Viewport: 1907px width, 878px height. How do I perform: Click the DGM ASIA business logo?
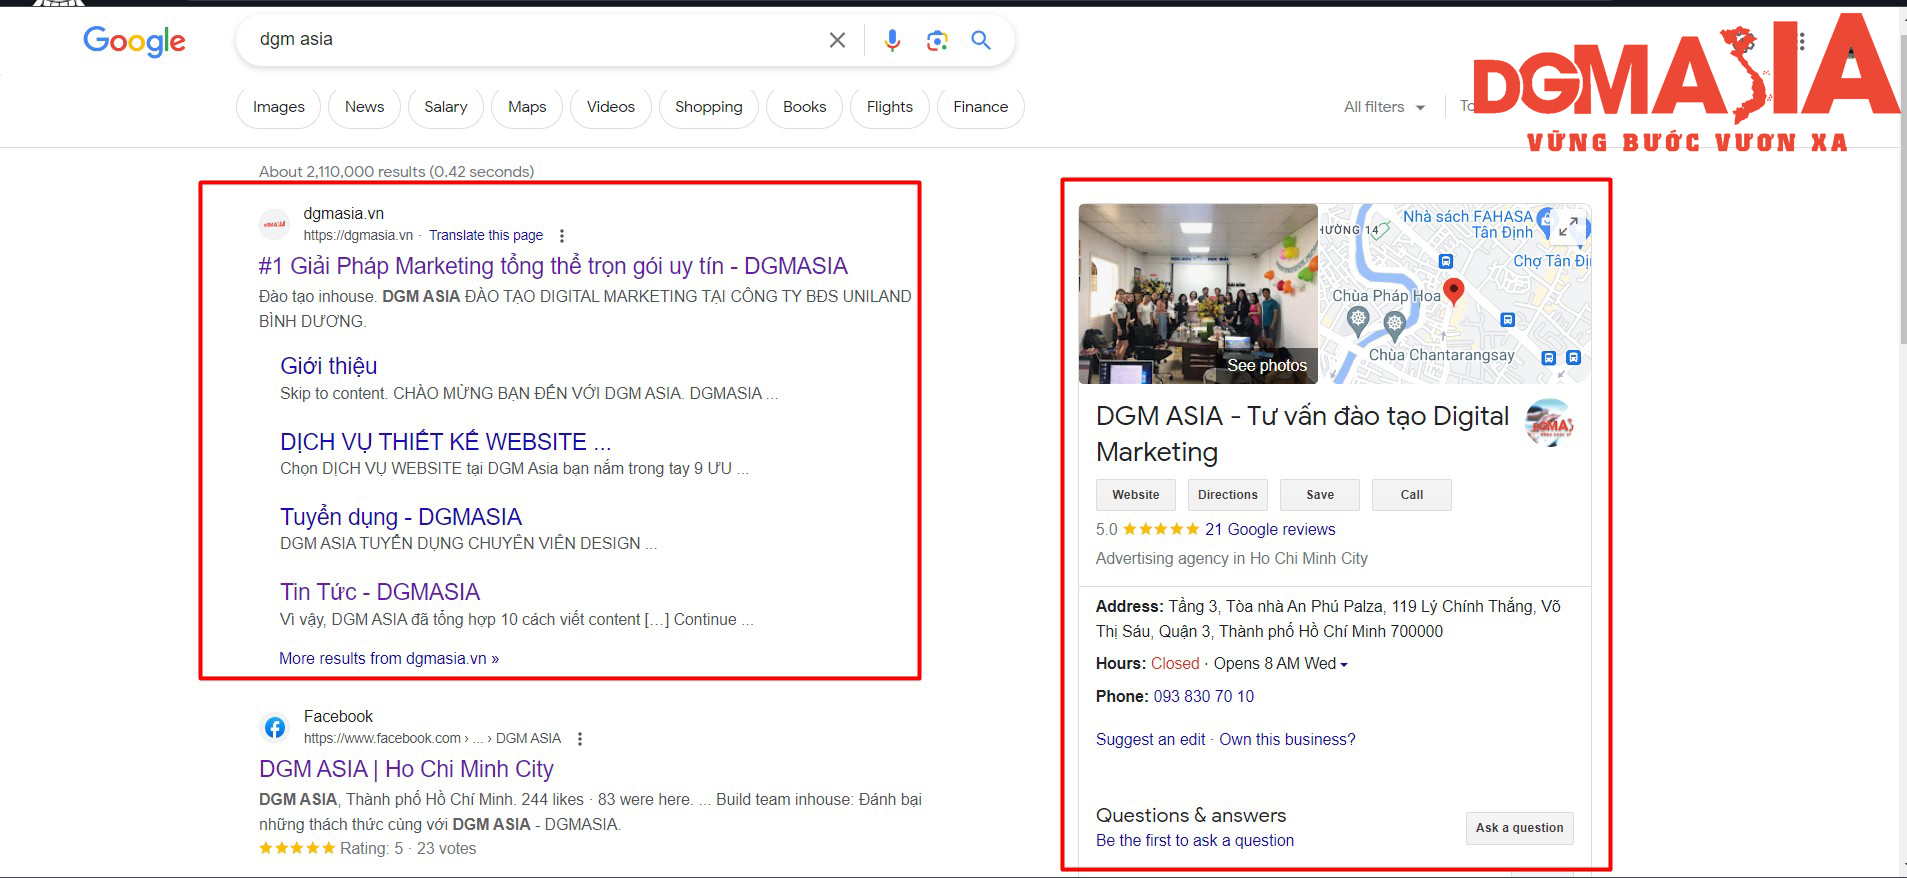(x=1549, y=423)
